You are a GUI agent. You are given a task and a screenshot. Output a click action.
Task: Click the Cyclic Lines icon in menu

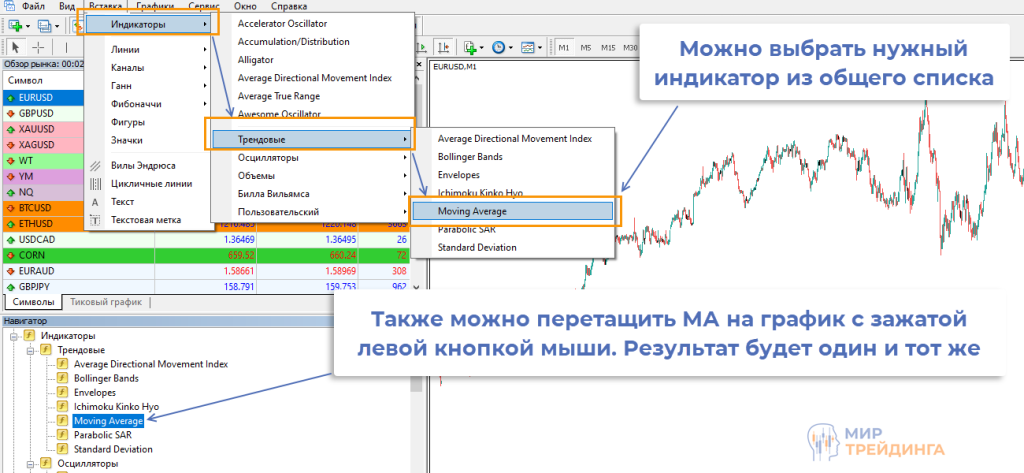[x=96, y=184]
